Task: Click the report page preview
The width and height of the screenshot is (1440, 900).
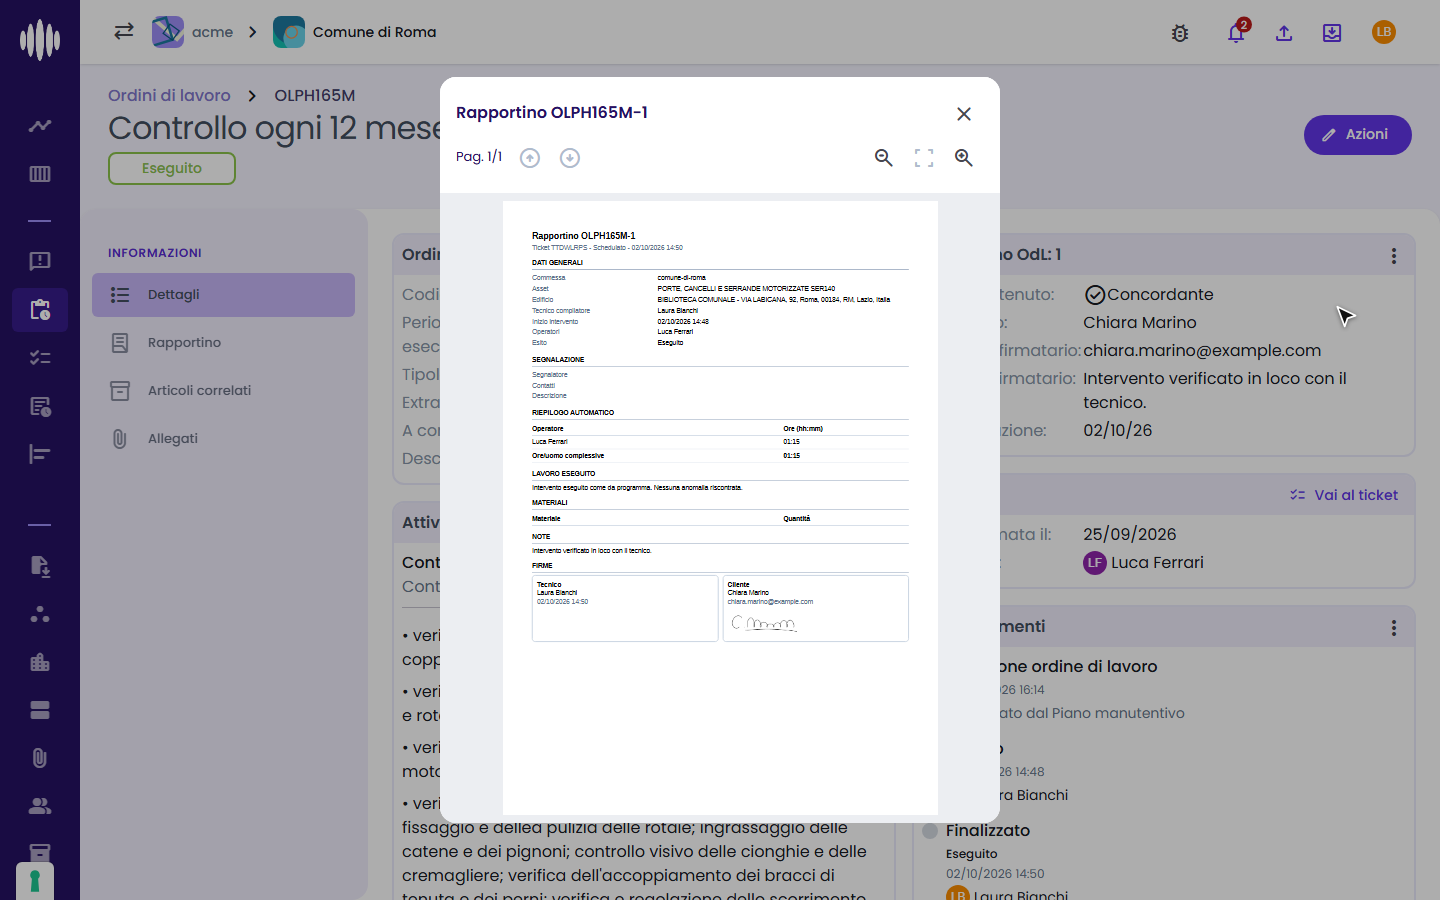Action: tap(720, 508)
